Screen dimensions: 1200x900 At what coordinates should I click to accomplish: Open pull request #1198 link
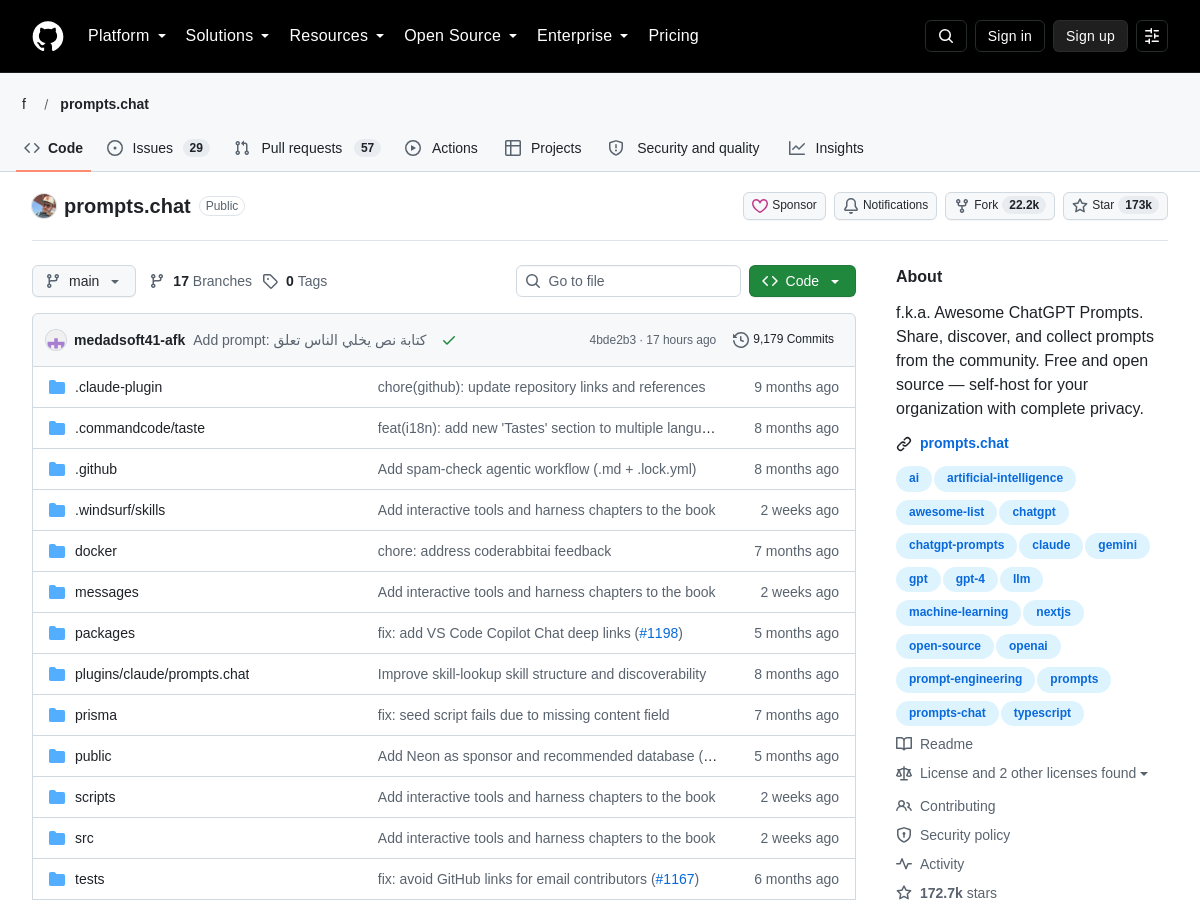[659, 633]
